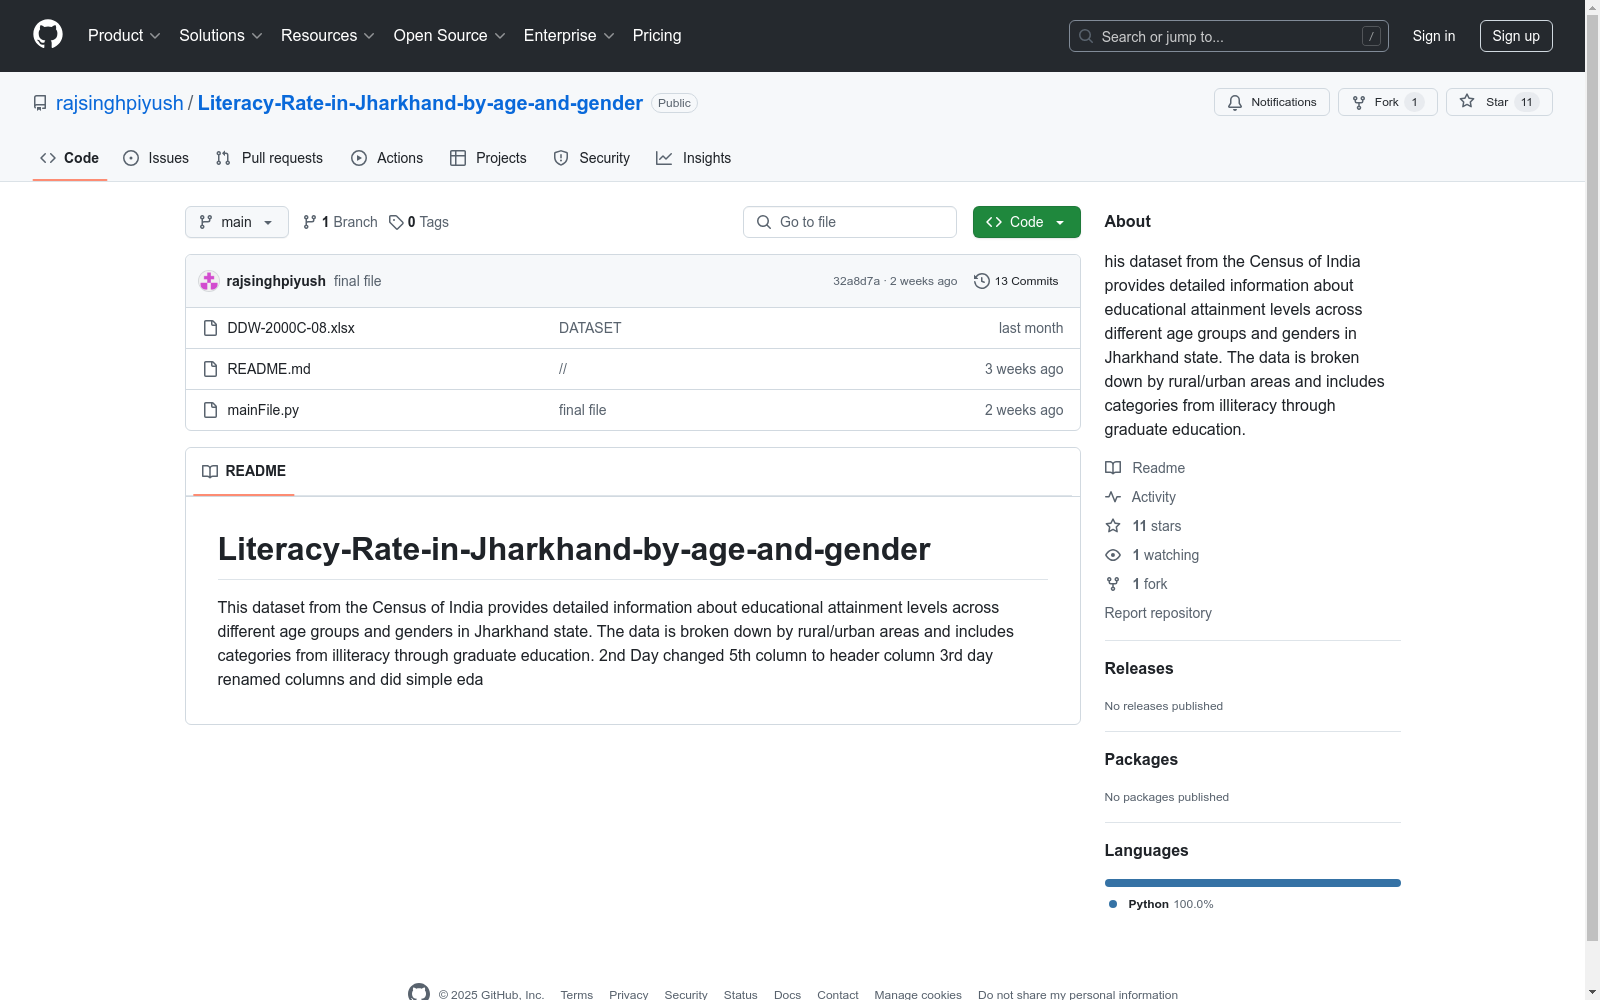Open the DDW-2000C-08.xlsx file
The image size is (1600, 1000).
tap(291, 328)
